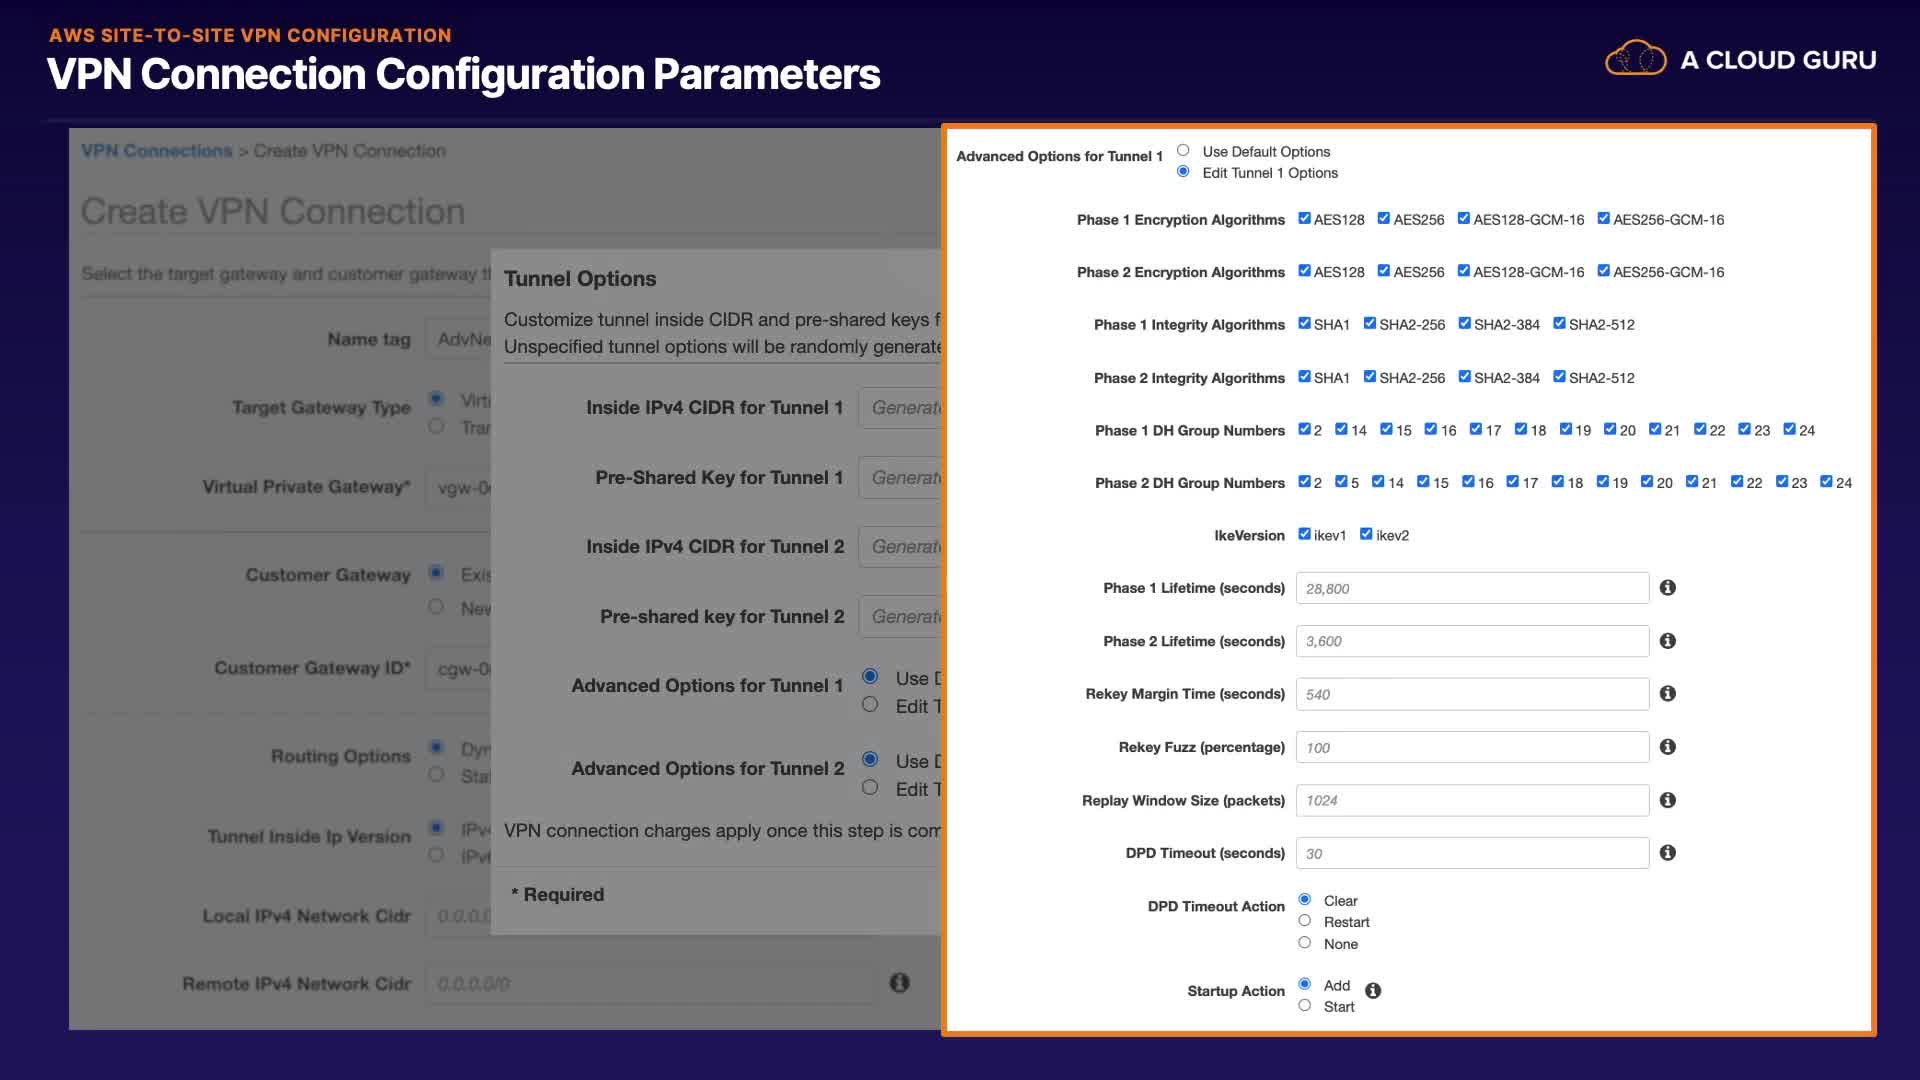Viewport: 1920px width, 1080px height.
Task: Uncheck DH group 24 for Phase 1
Action: click(x=1789, y=429)
